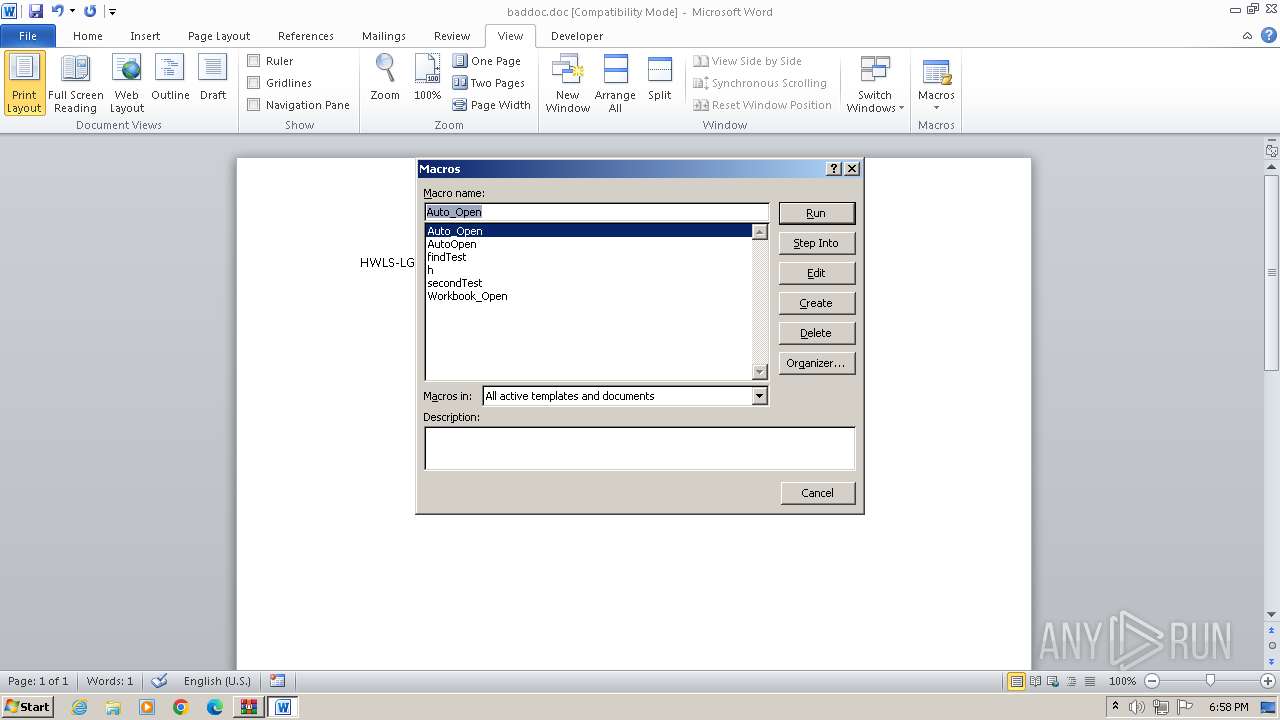Click the Description text box

click(x=640, y=448)
